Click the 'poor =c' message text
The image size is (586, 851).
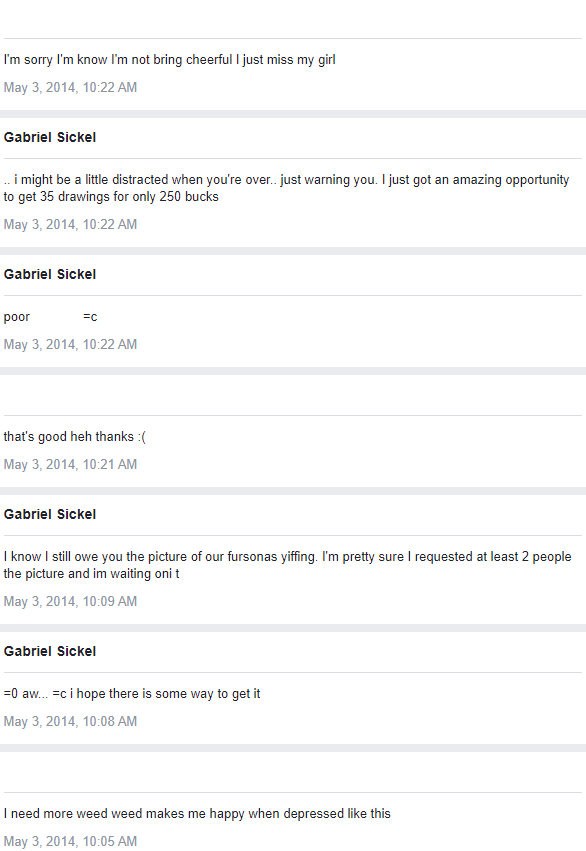click(x=50, y=317)
